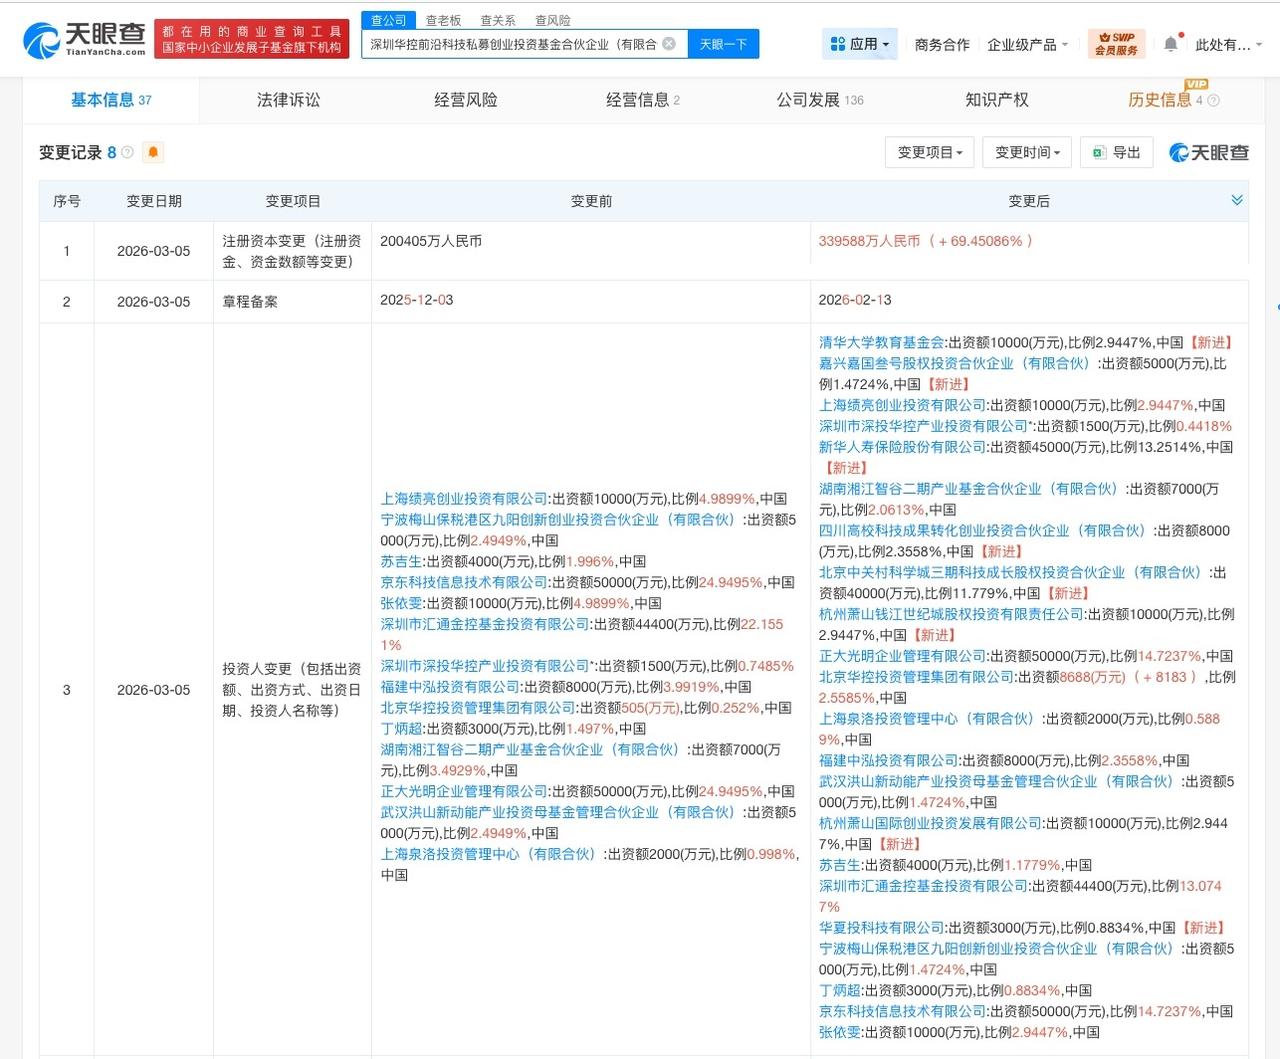The height and width of the screenshot is (1059, 1280).
Task: Select the 基本信息 tab
Action: point(111,100)
